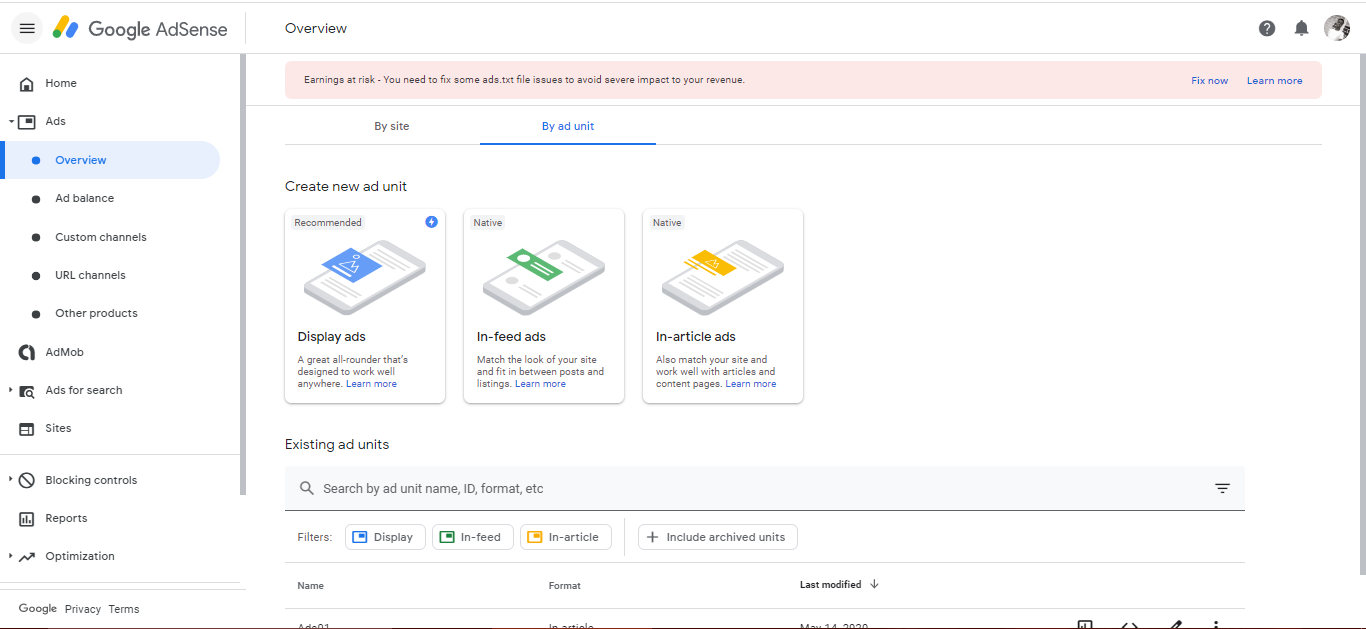Open Custom channels in the sidebar

click(x=101, y=237)
